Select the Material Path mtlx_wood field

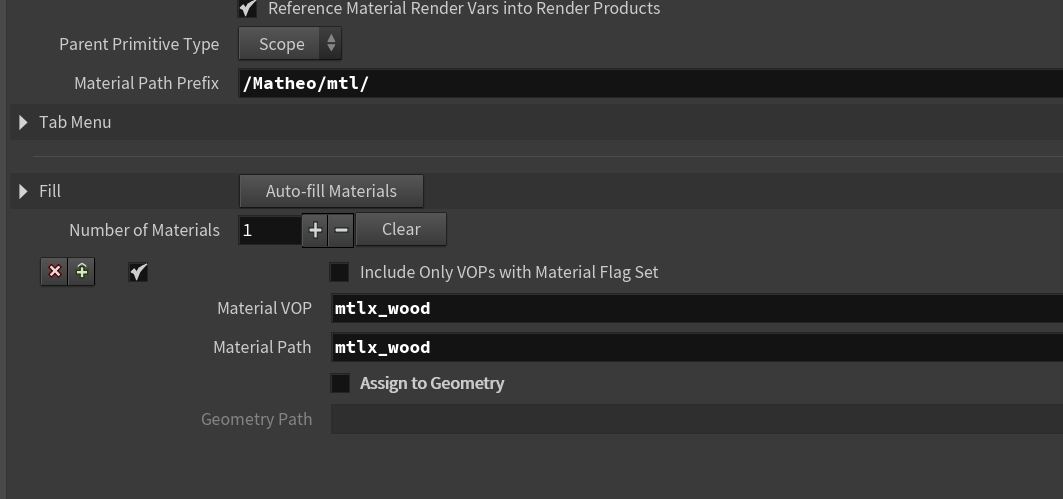[695, 347]
